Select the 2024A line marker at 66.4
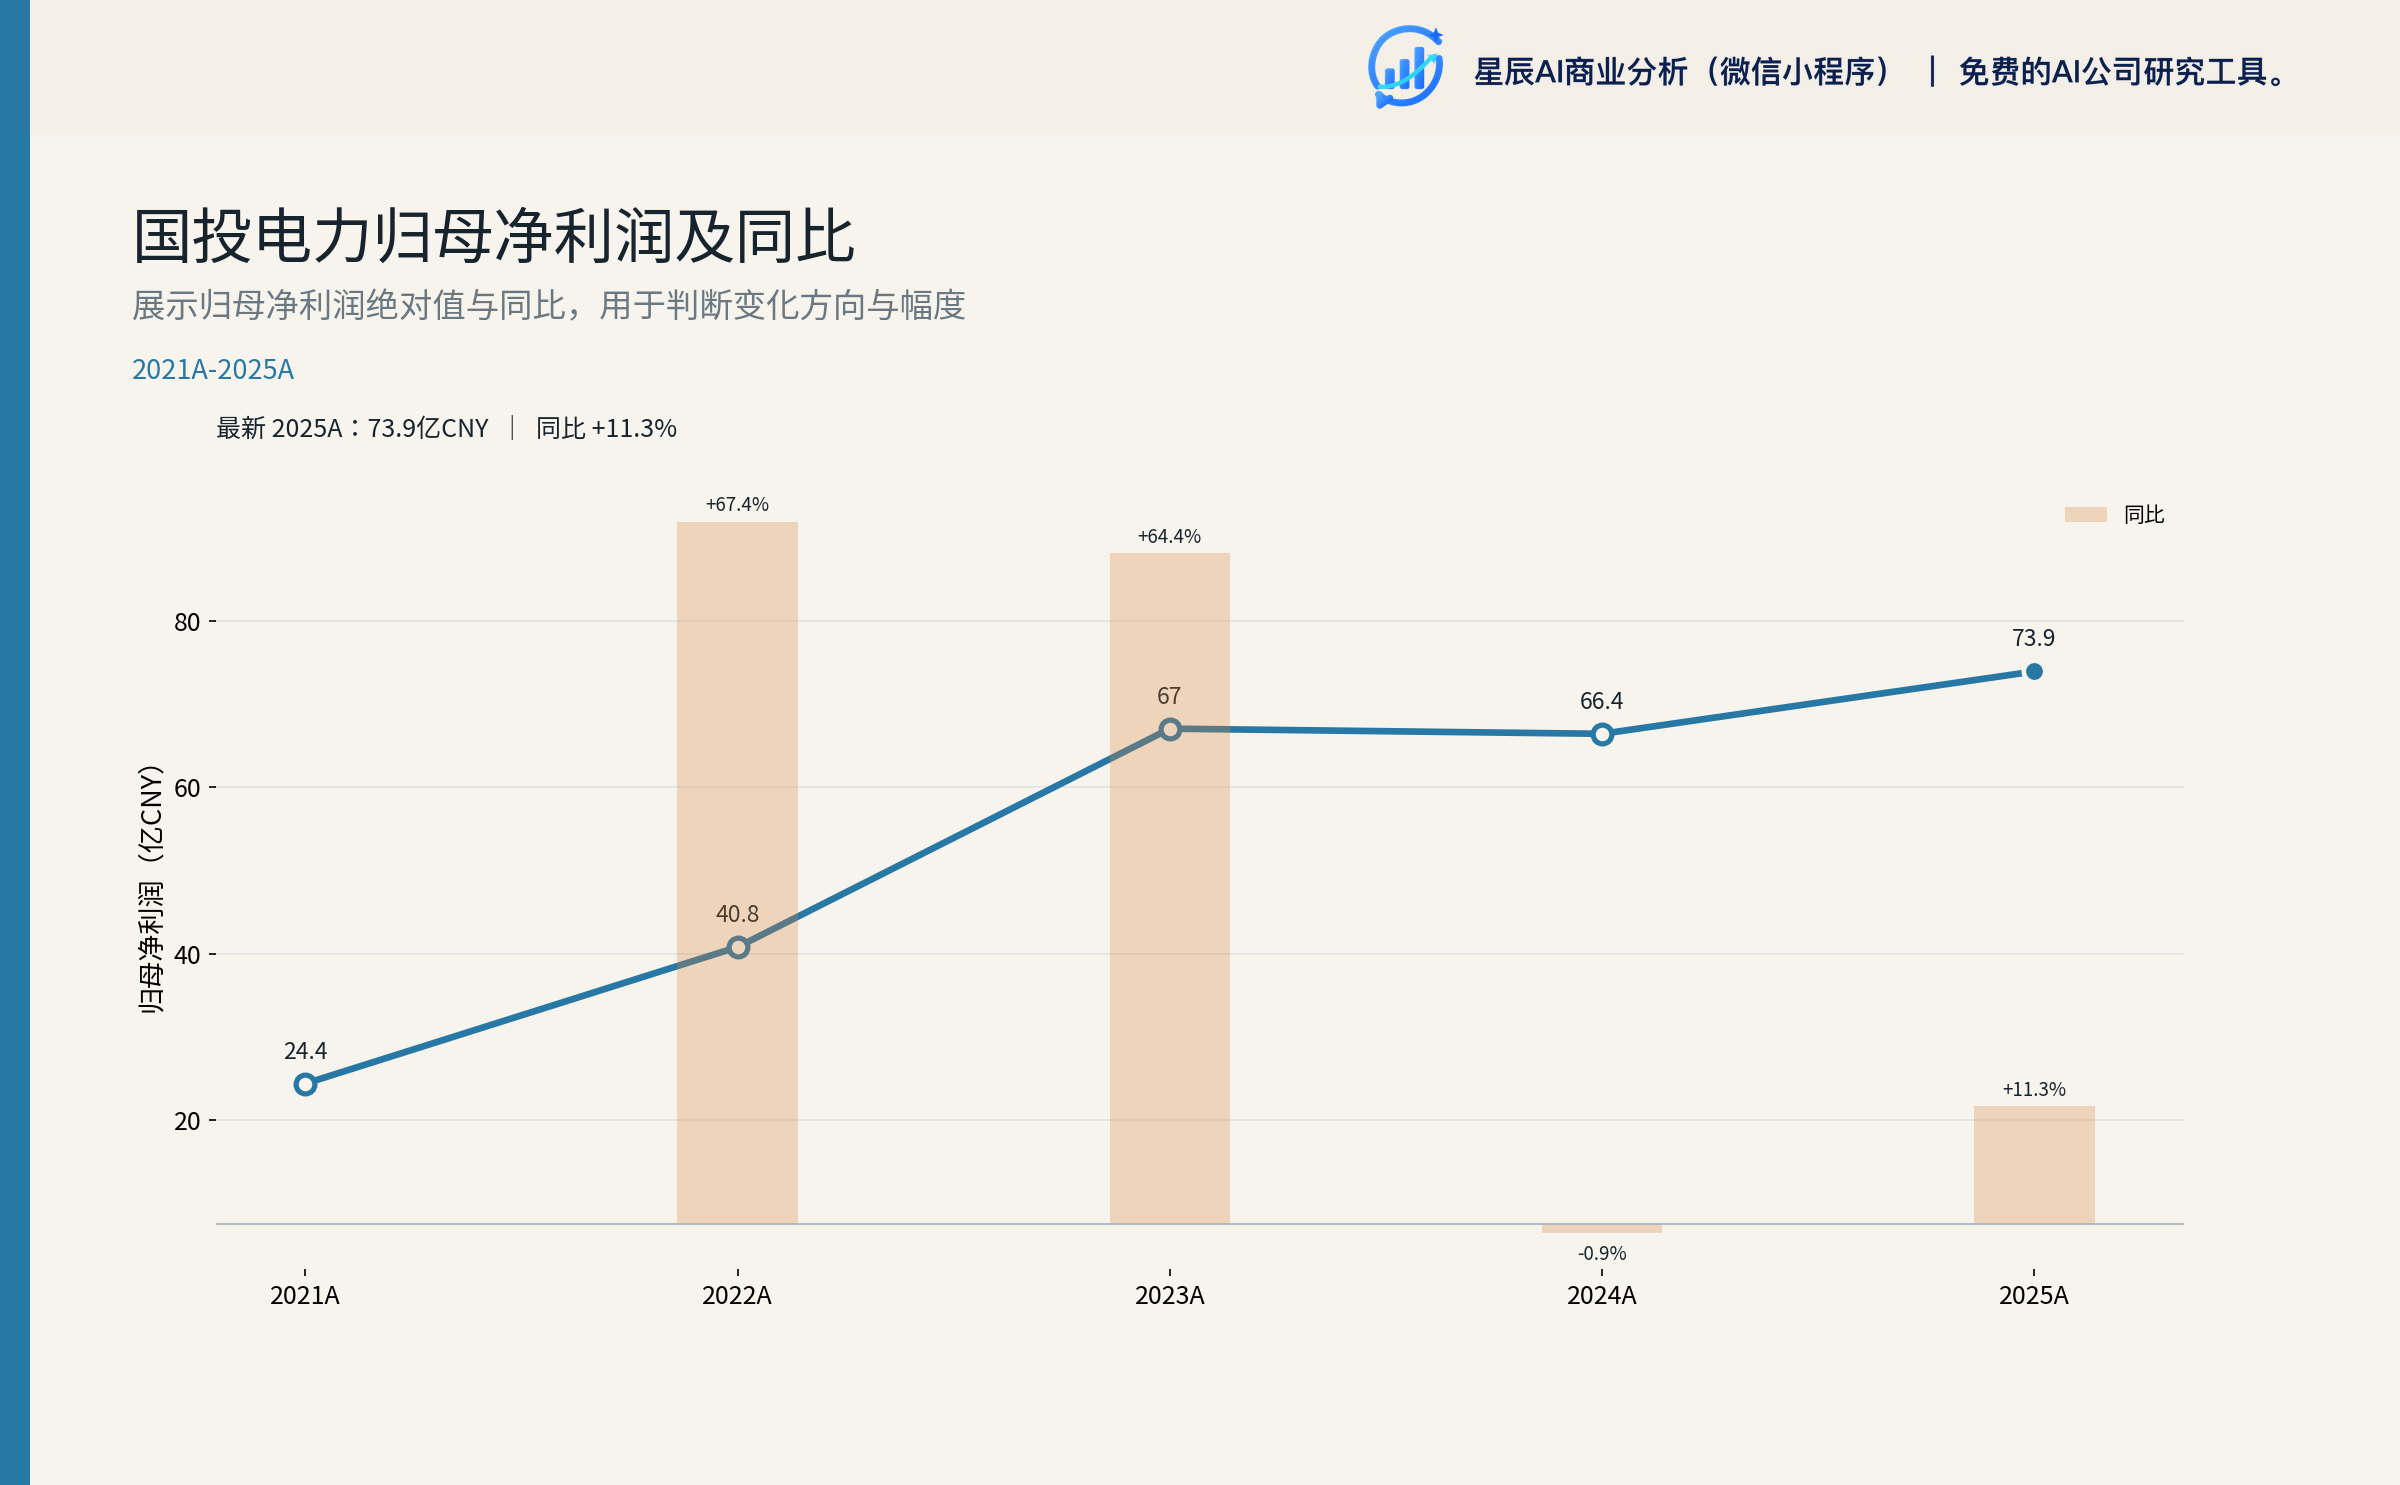The image size is (2400, 1485). [x=1602, y=734]
